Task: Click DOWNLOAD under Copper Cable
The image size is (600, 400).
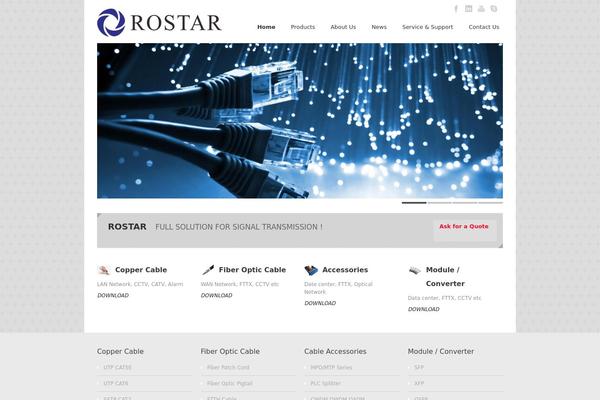Action: (113, 296)
